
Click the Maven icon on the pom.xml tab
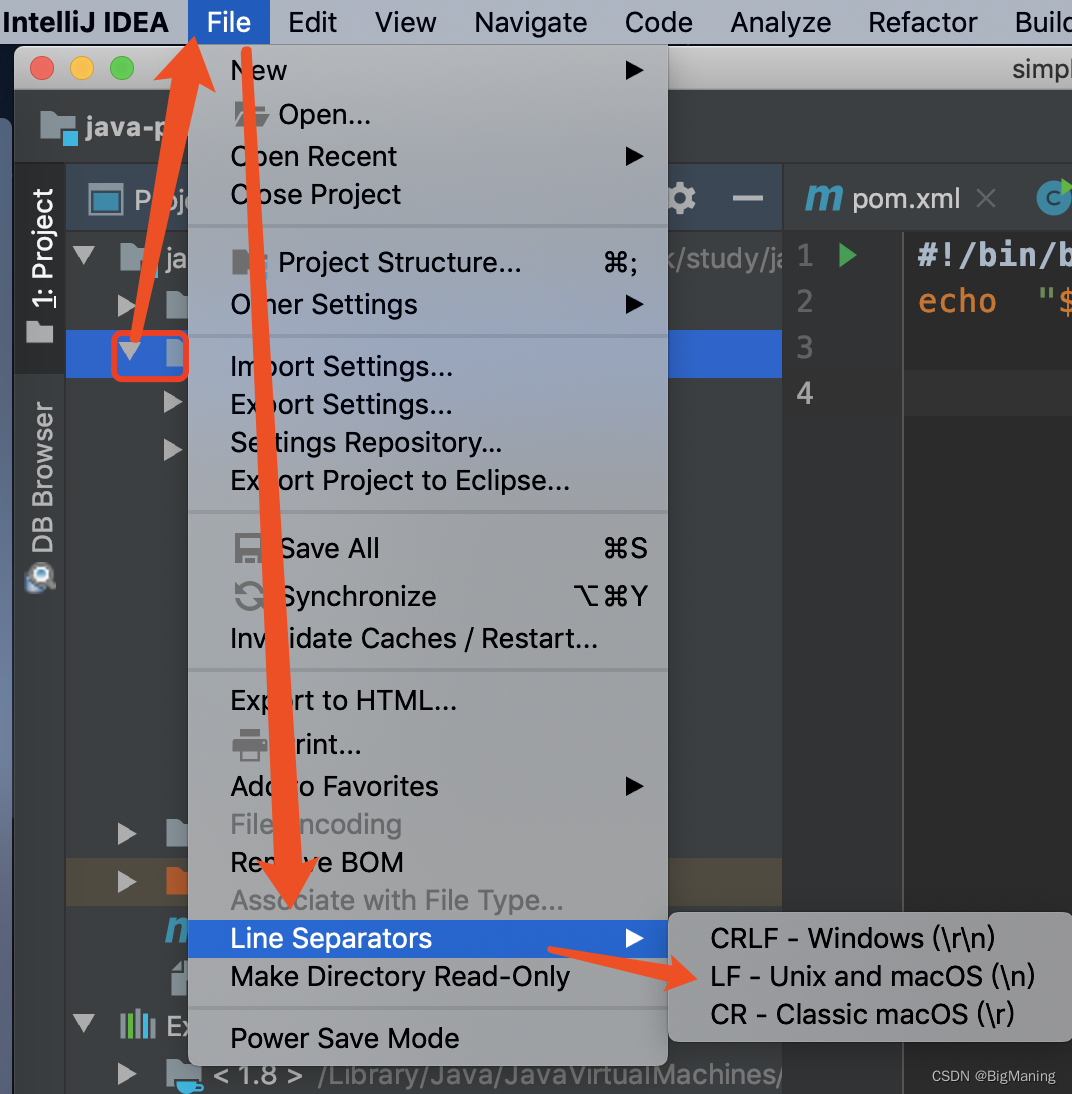pos(824,197)
